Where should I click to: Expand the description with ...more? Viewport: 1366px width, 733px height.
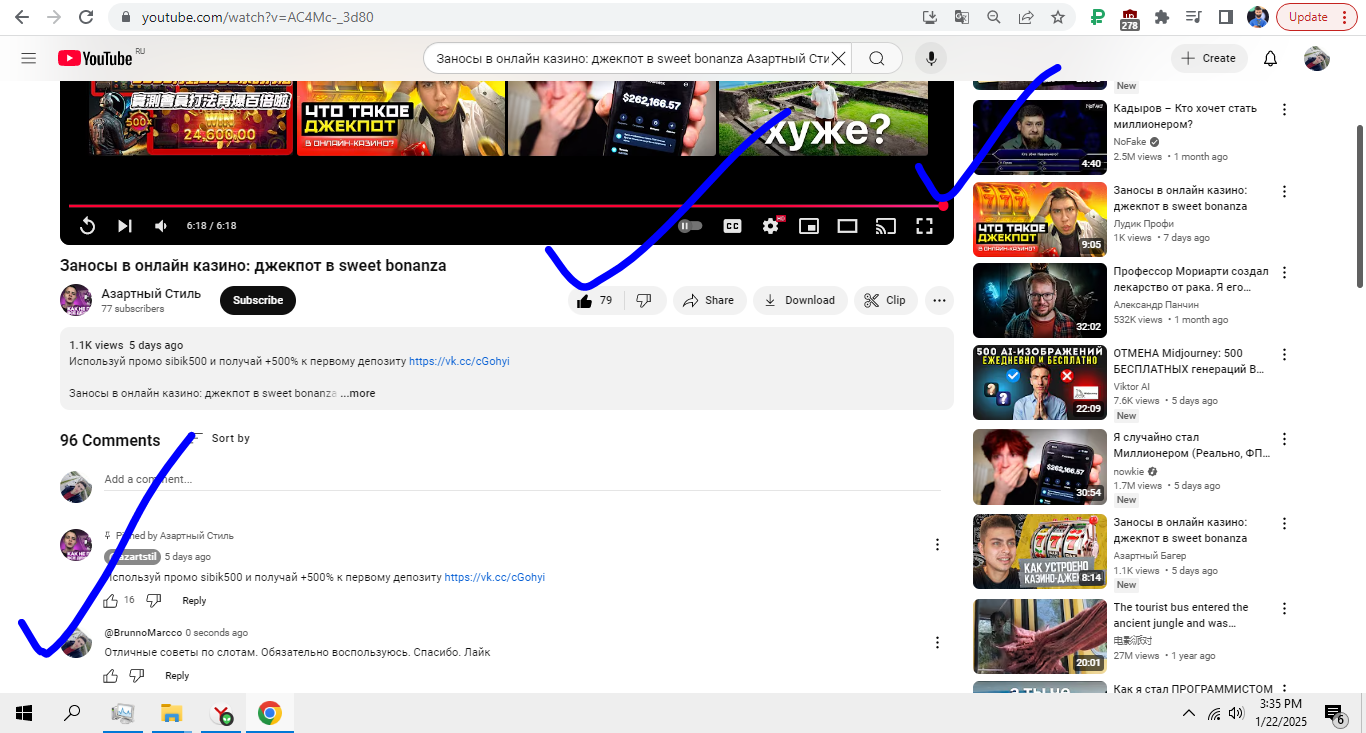pyautogui.click(x=357, y=393)
